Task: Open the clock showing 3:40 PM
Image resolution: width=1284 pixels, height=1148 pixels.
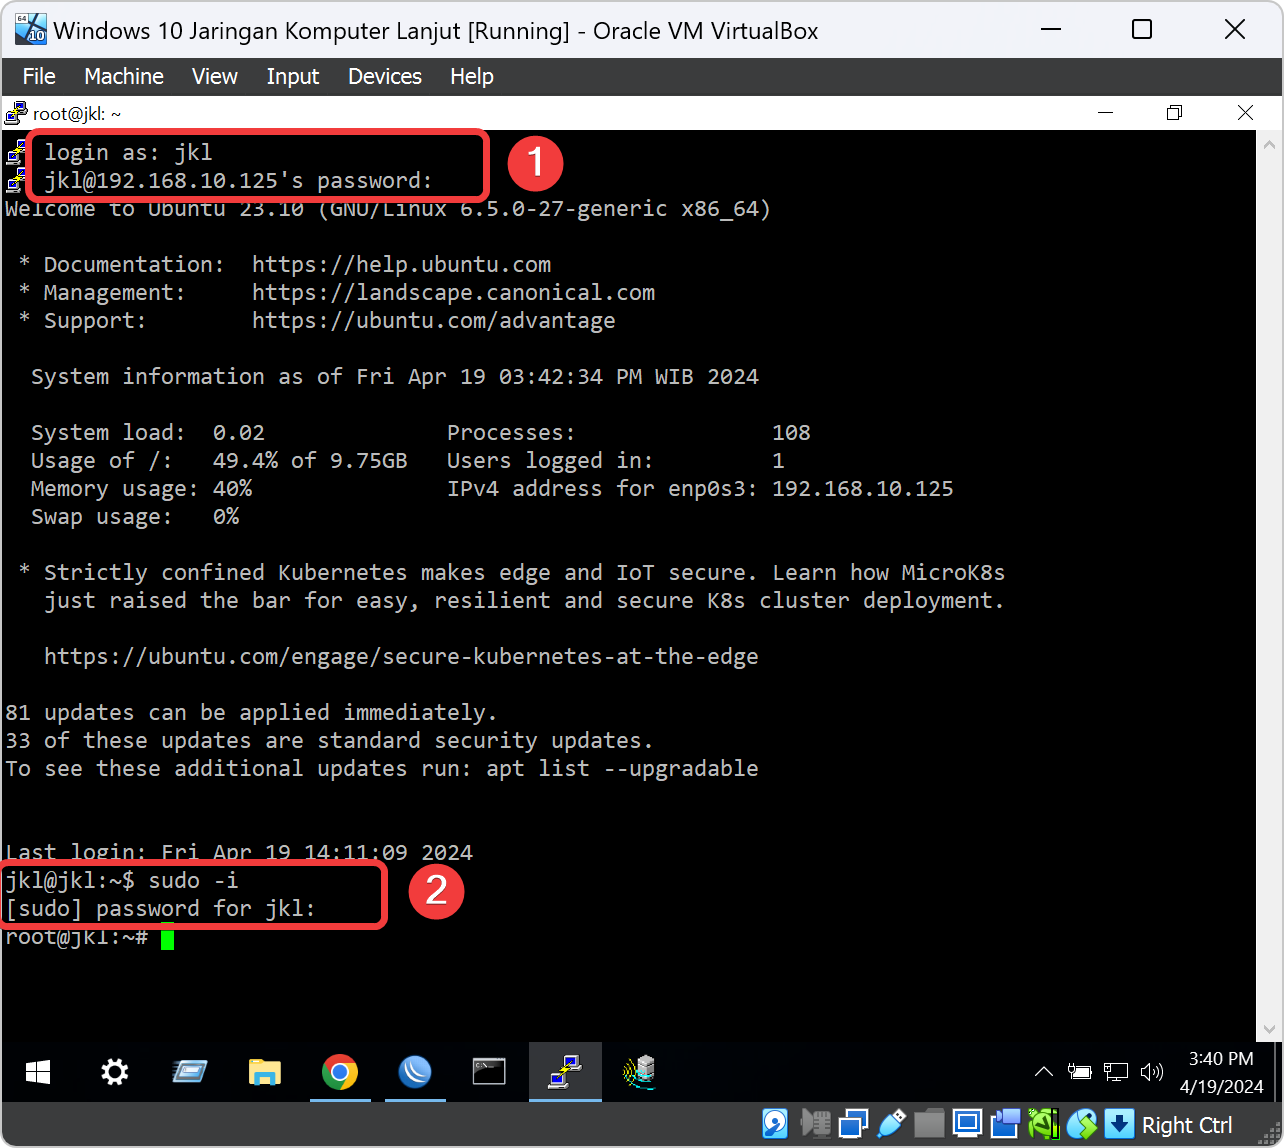Action: (x=1220, y=1072)
